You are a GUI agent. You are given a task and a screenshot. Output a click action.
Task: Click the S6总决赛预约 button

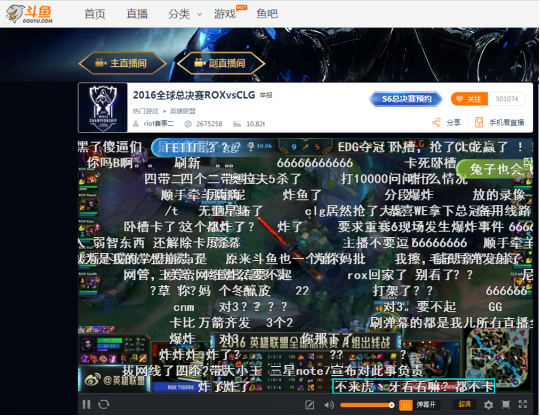406,99
